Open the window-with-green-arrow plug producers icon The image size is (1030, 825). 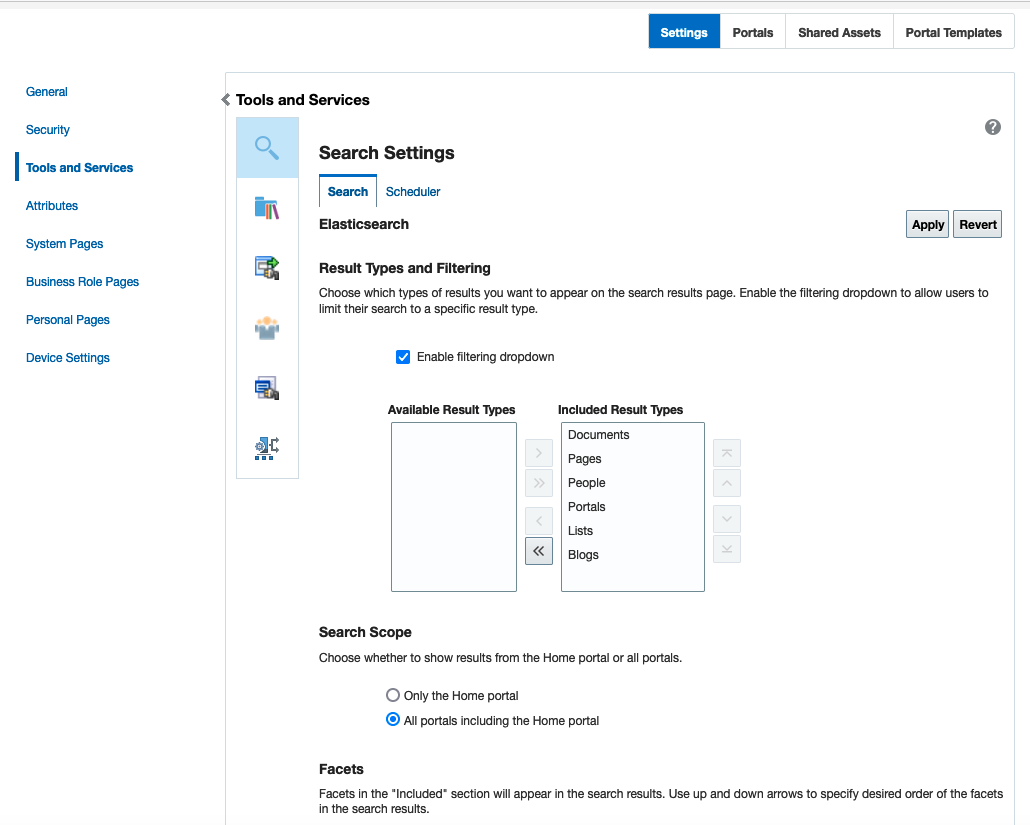267,268
